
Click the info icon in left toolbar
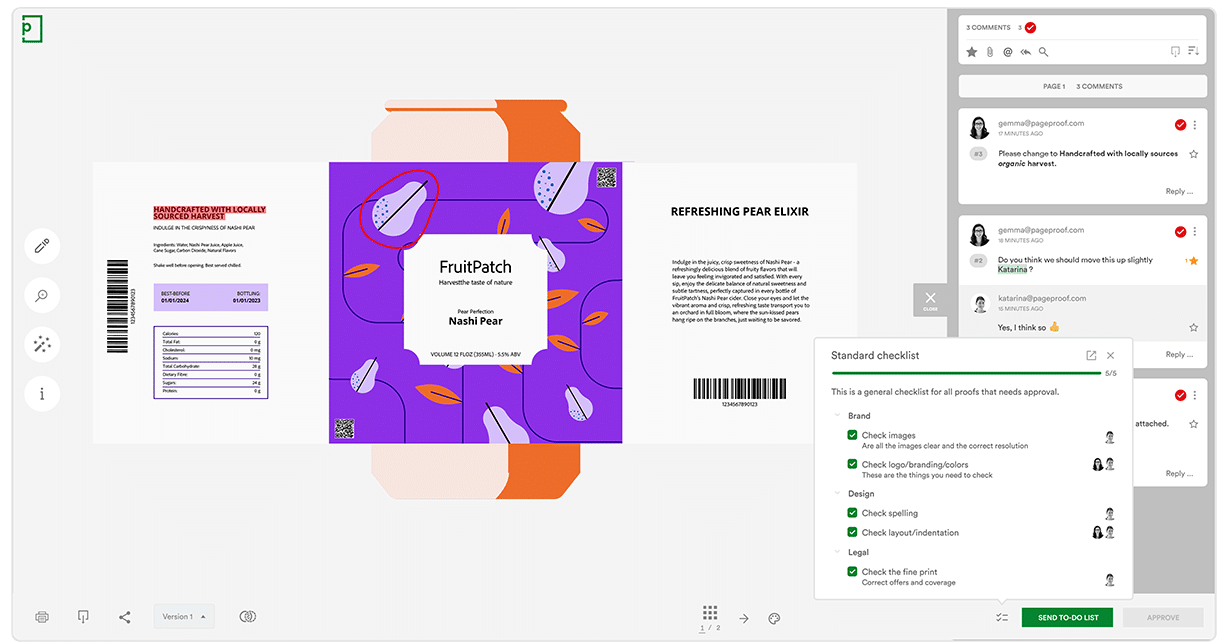(x=42, y=393)
